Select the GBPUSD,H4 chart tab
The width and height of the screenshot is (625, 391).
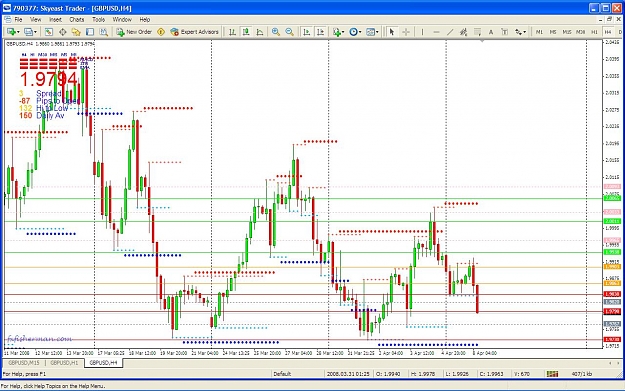tap(103, 363)
